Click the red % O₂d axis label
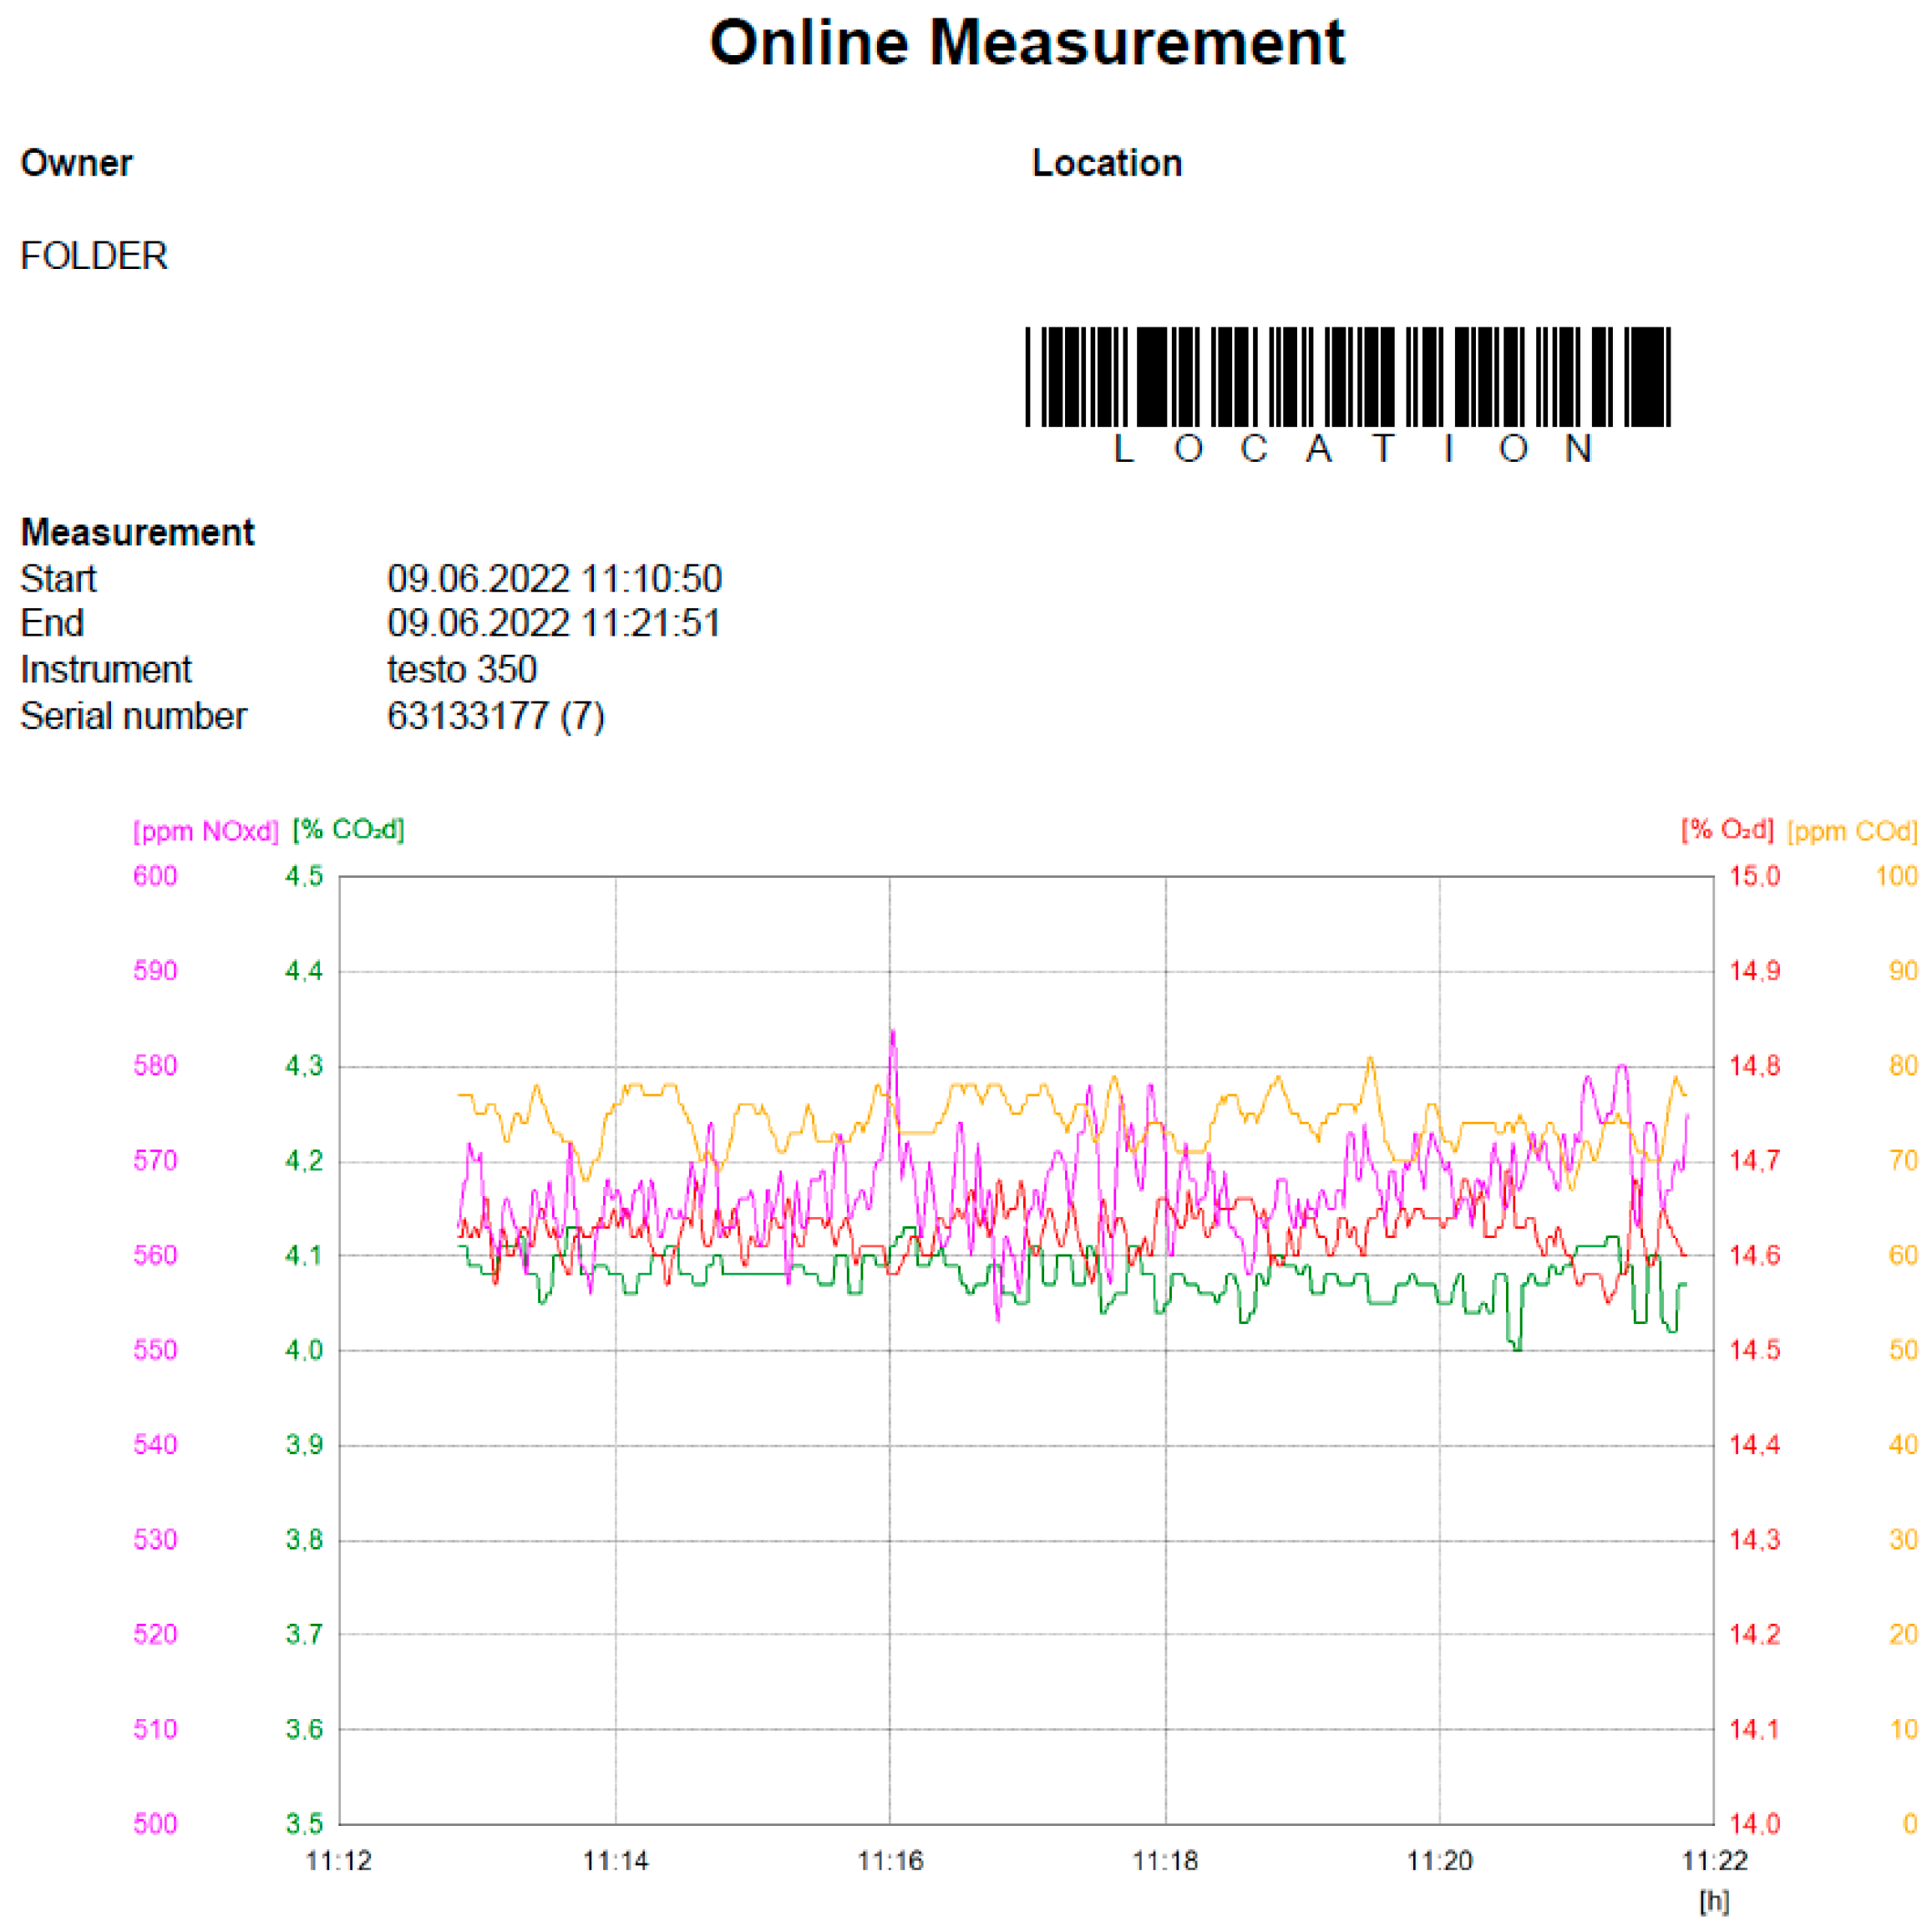The image size is (1932, 1932). [1727, 830]
